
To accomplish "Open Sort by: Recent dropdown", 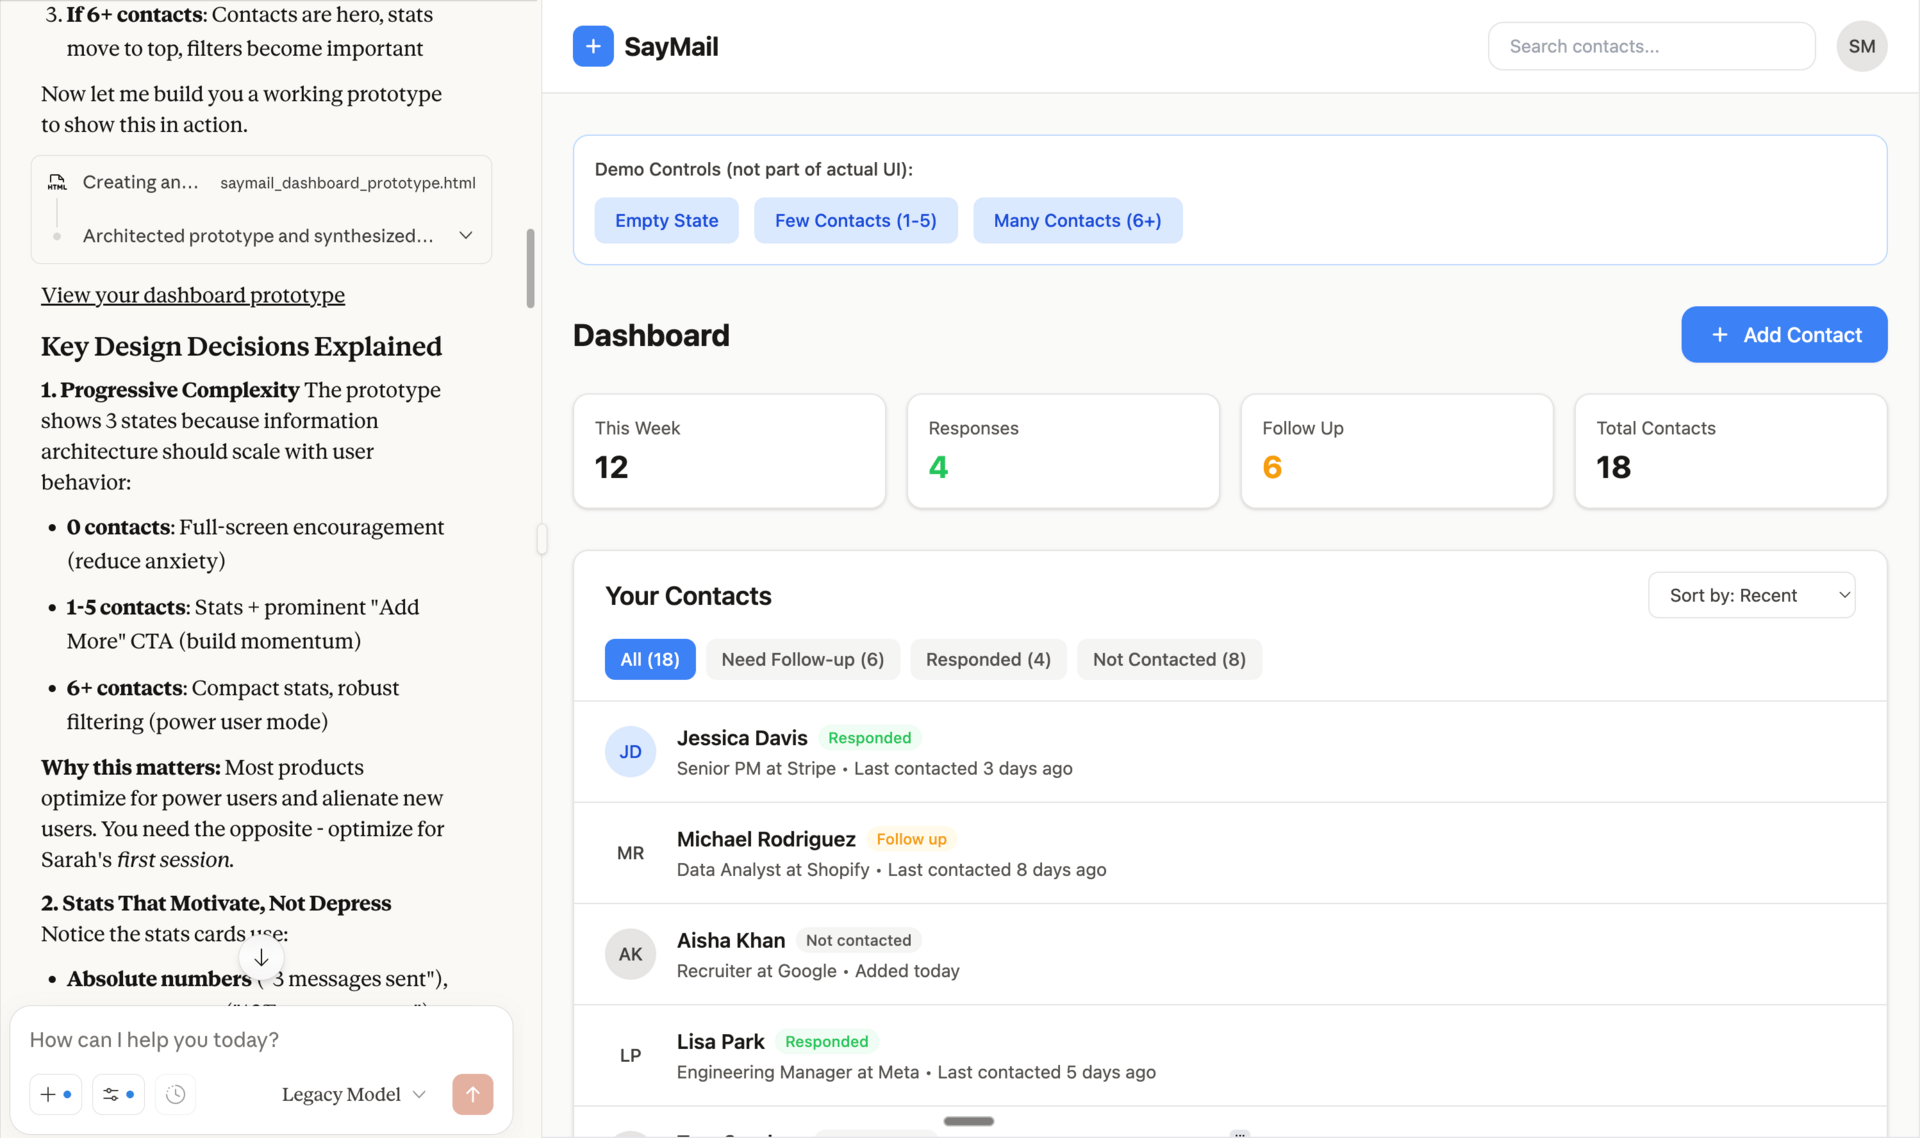I will tap(1751, 595).
